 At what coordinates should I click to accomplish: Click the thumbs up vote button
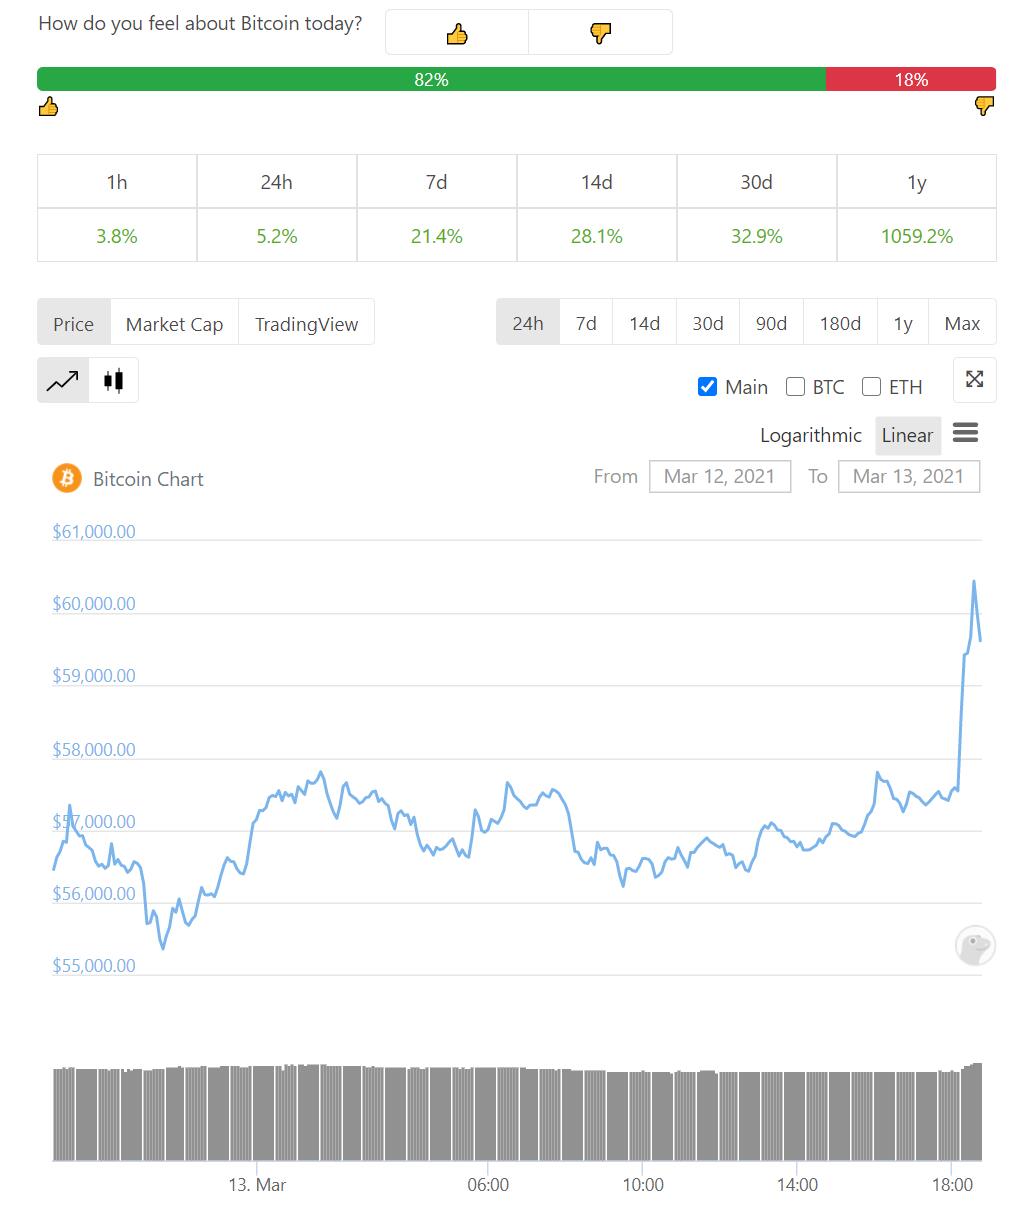coord(457,33)
